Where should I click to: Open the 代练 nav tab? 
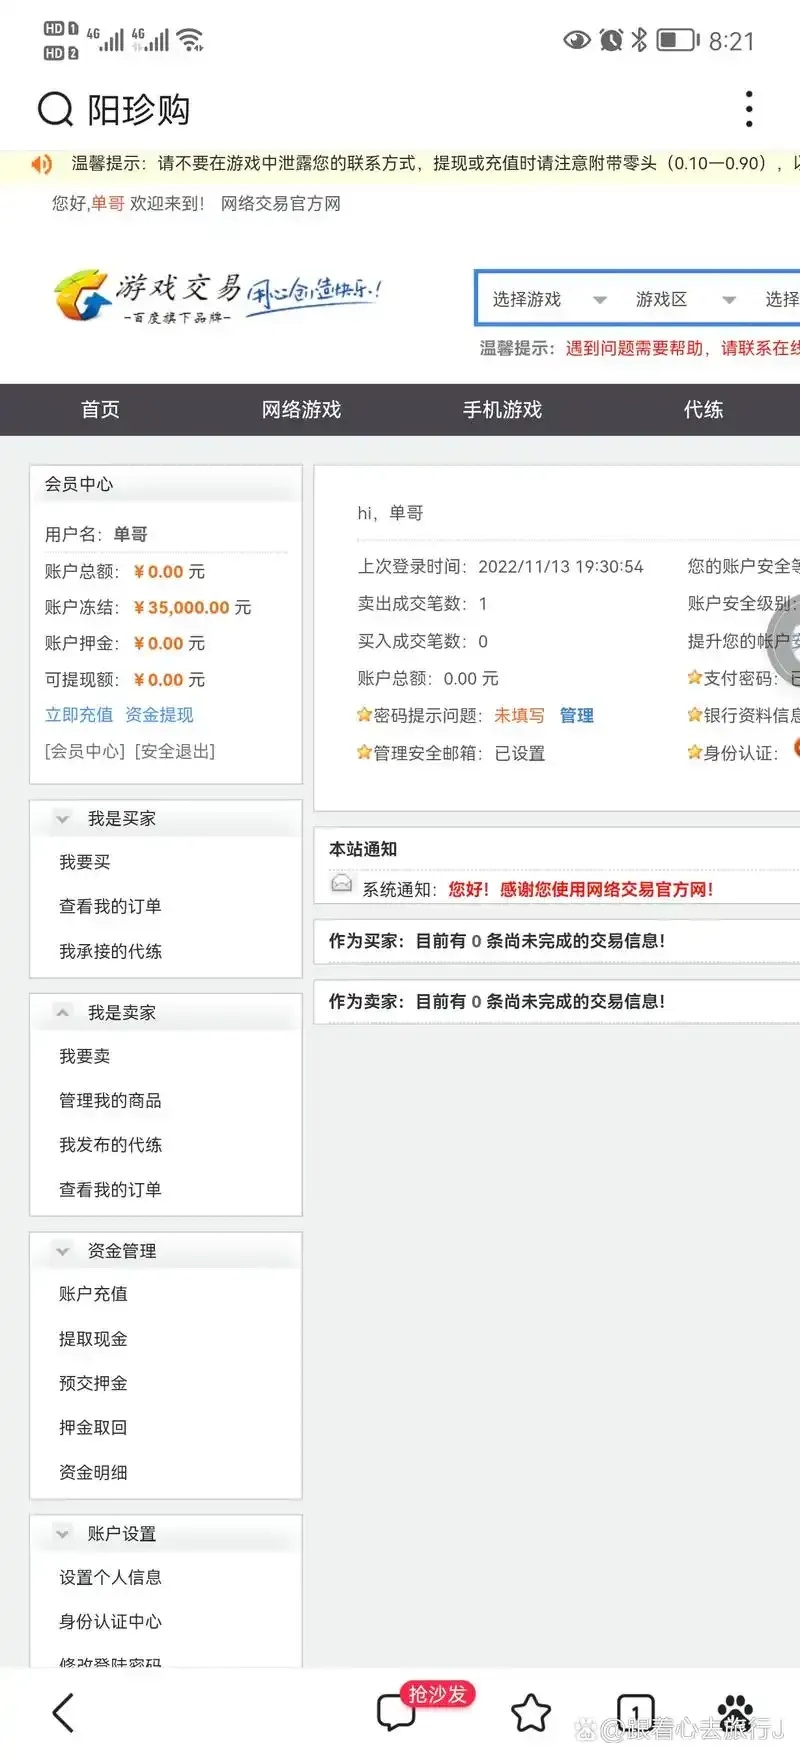click(703, 409)
